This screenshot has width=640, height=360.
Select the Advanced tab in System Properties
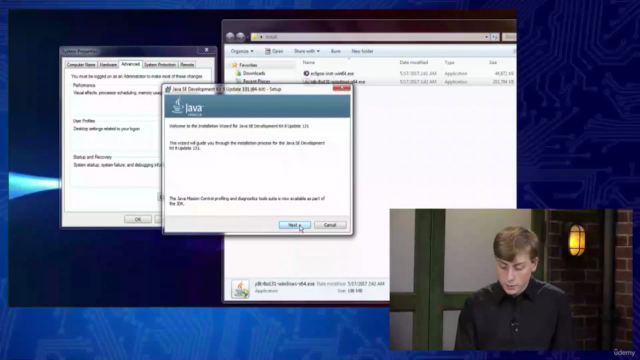[130, 64]
